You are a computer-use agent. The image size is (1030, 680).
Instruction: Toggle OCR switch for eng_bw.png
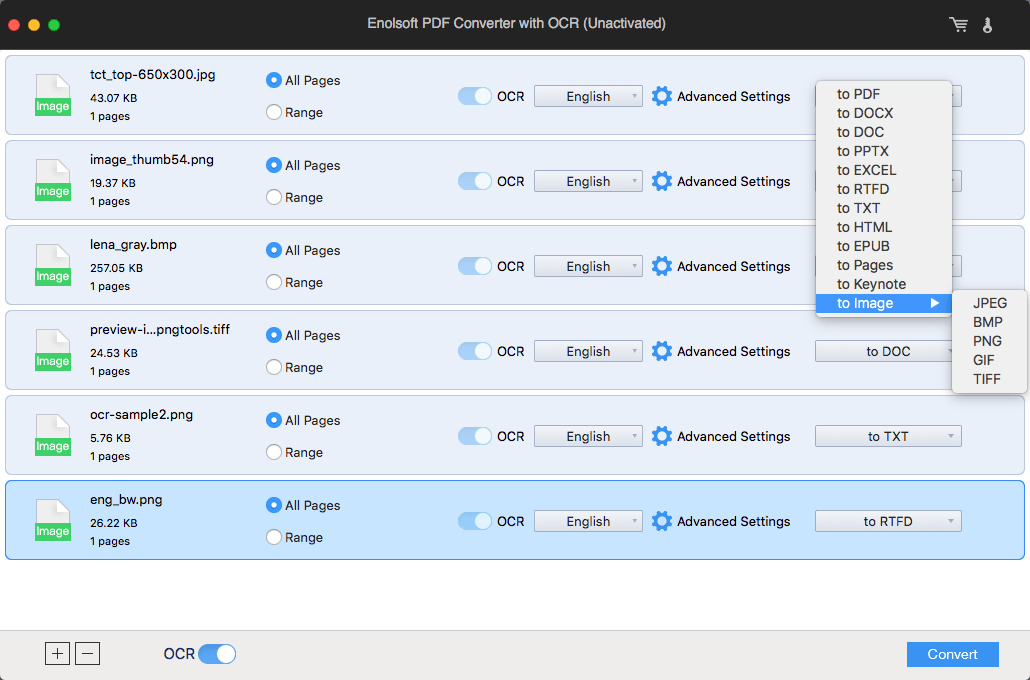[x=474, y=521]
